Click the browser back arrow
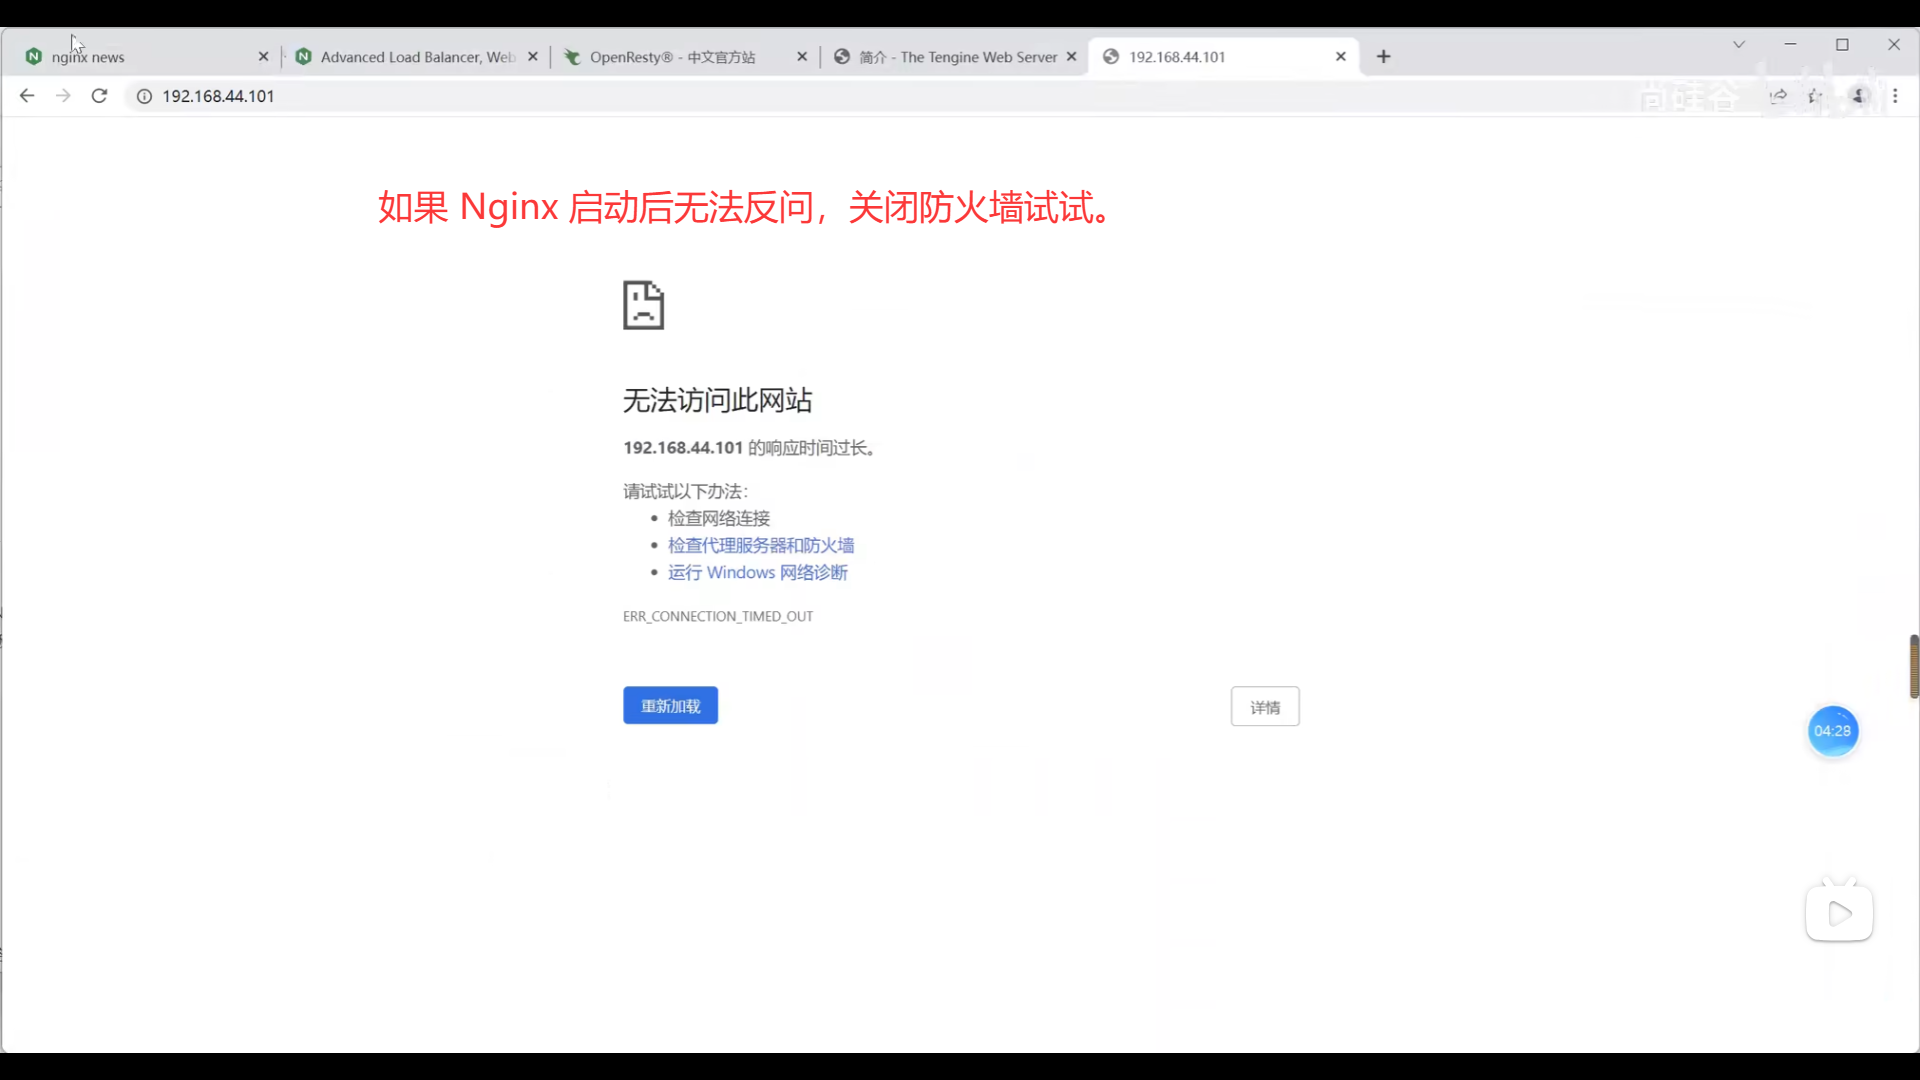 pyautogui.click(x=27, y=96)
